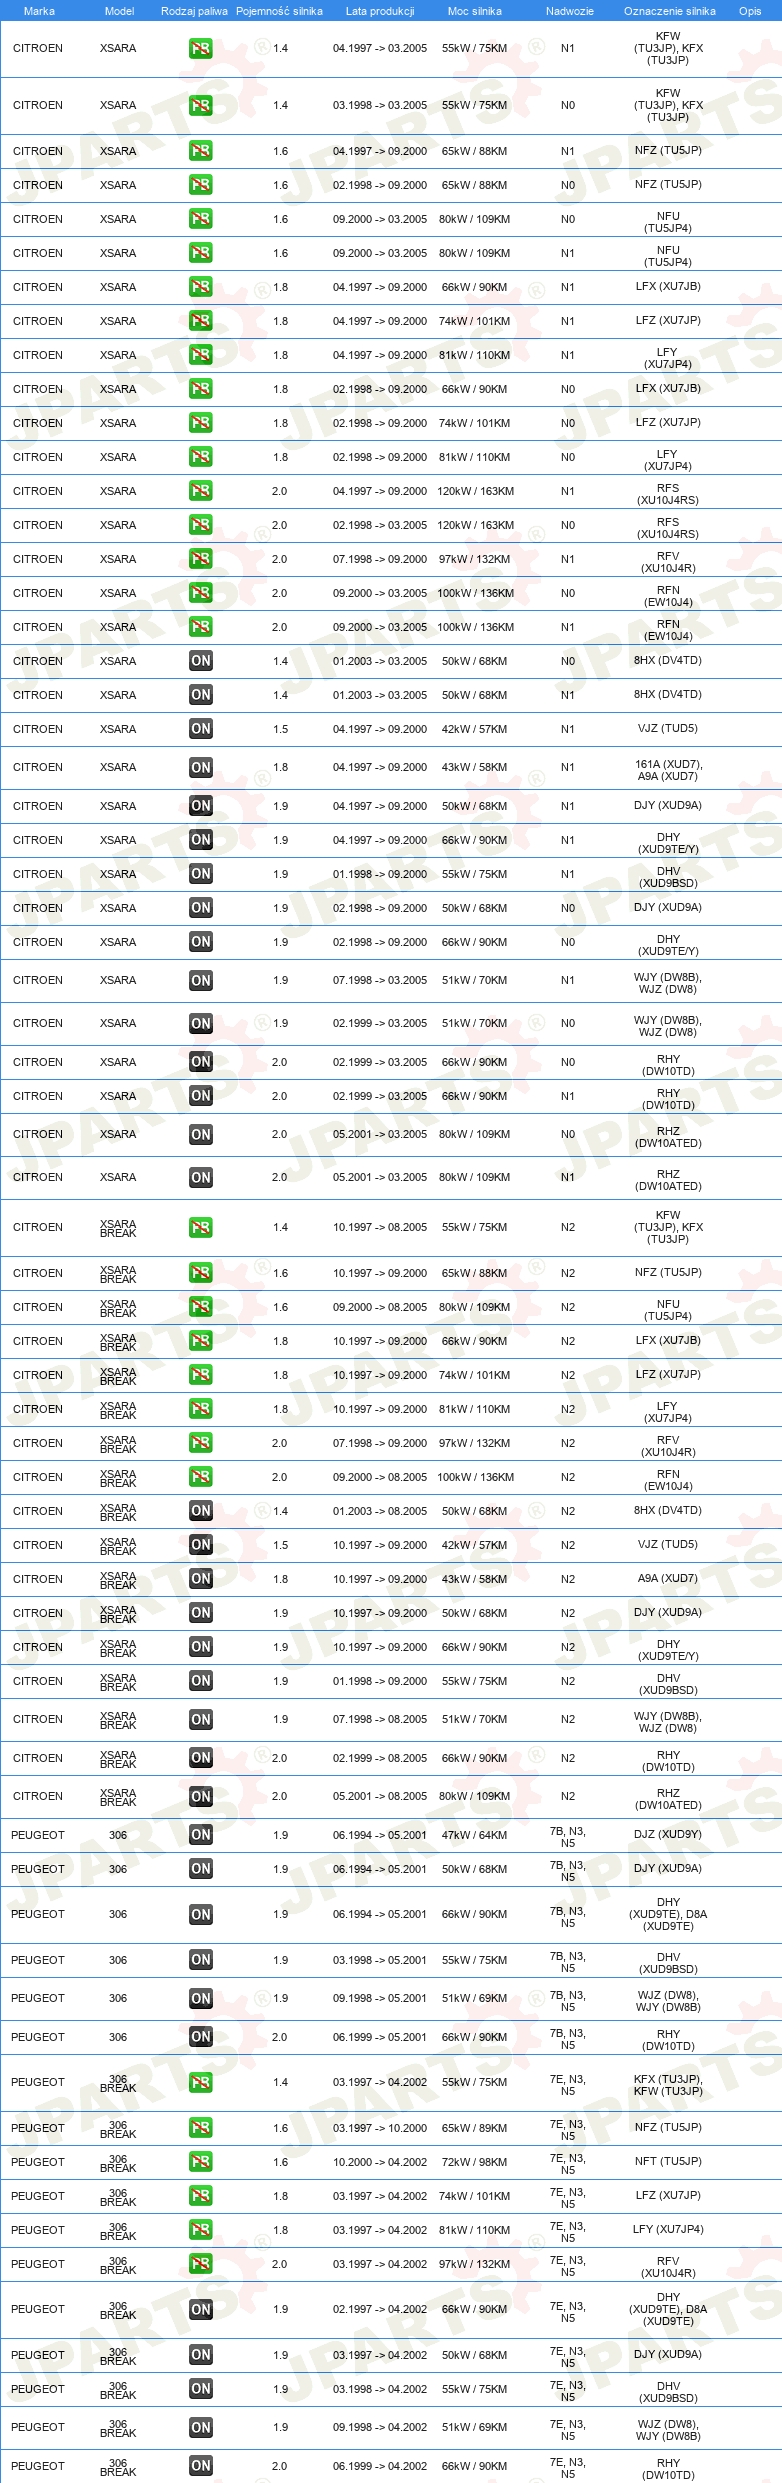Click diesel icon in 306 Break 2.0 RHY row

click(201, 2466)
